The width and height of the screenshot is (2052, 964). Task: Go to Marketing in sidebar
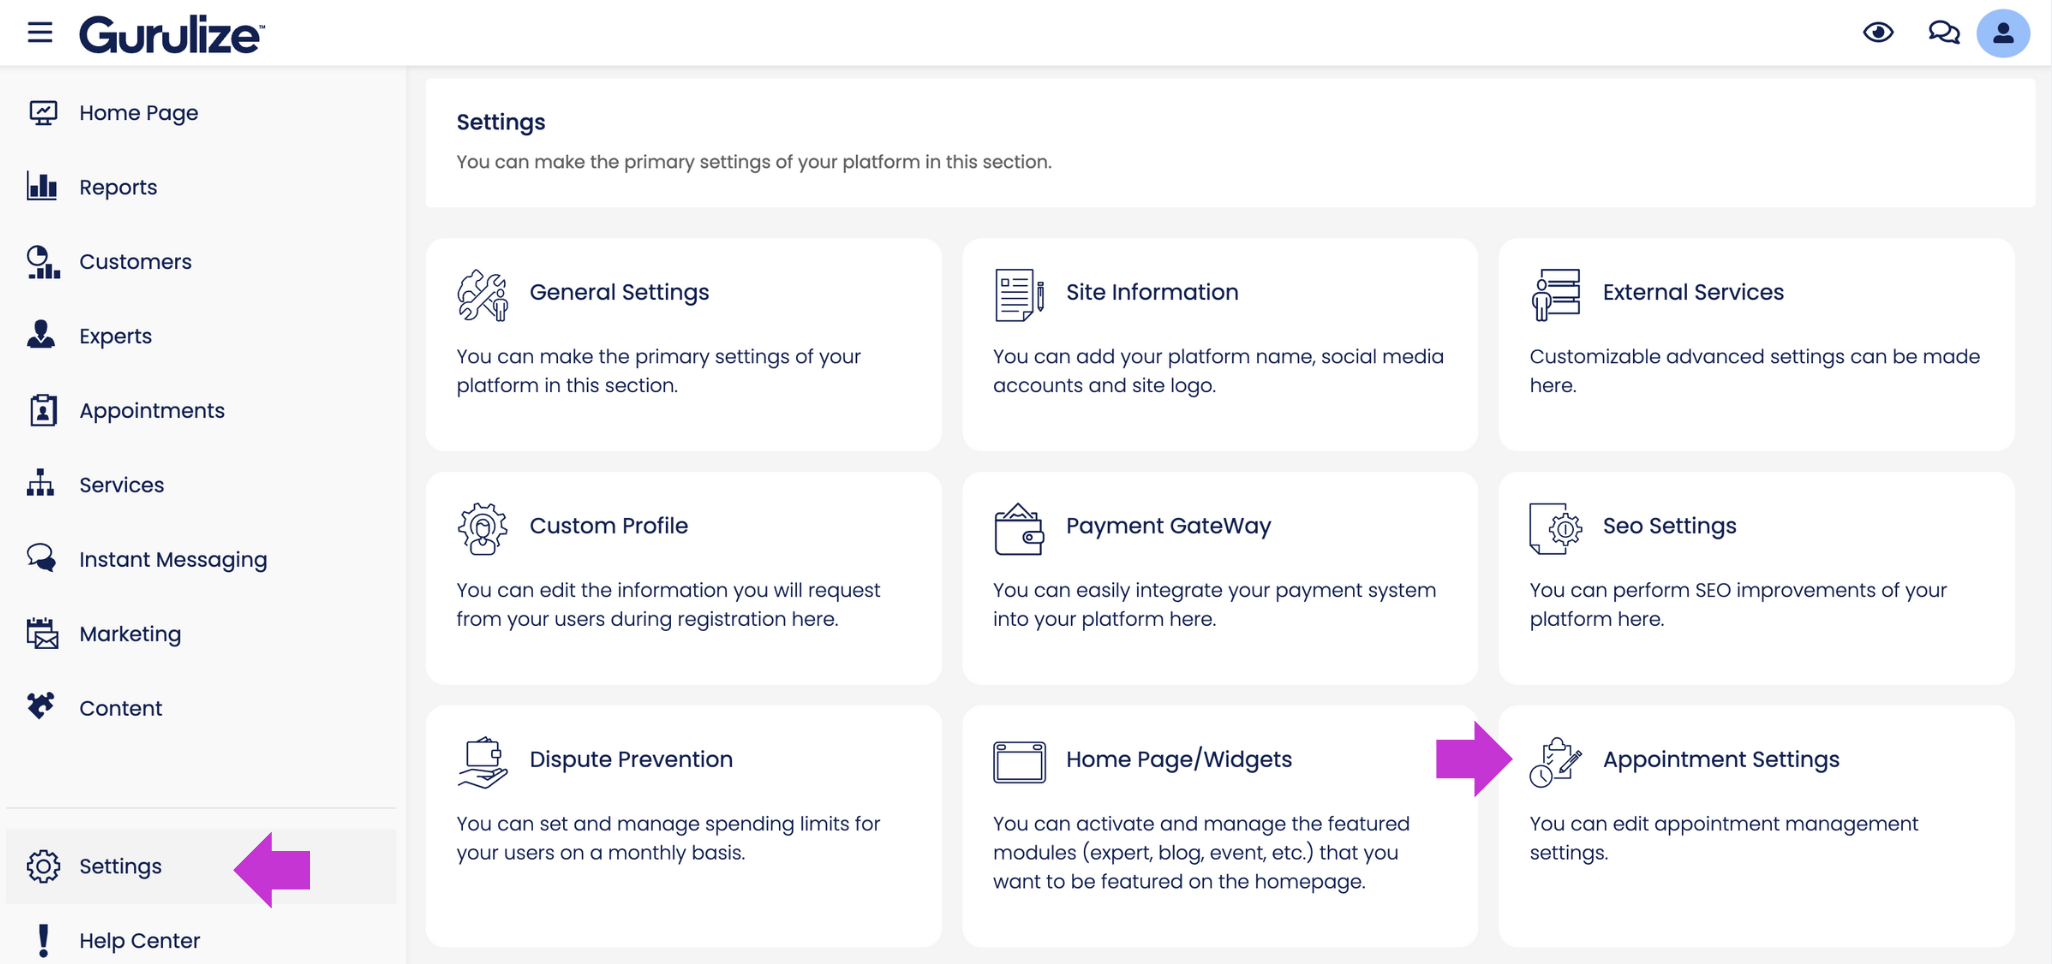coord(130,634)
